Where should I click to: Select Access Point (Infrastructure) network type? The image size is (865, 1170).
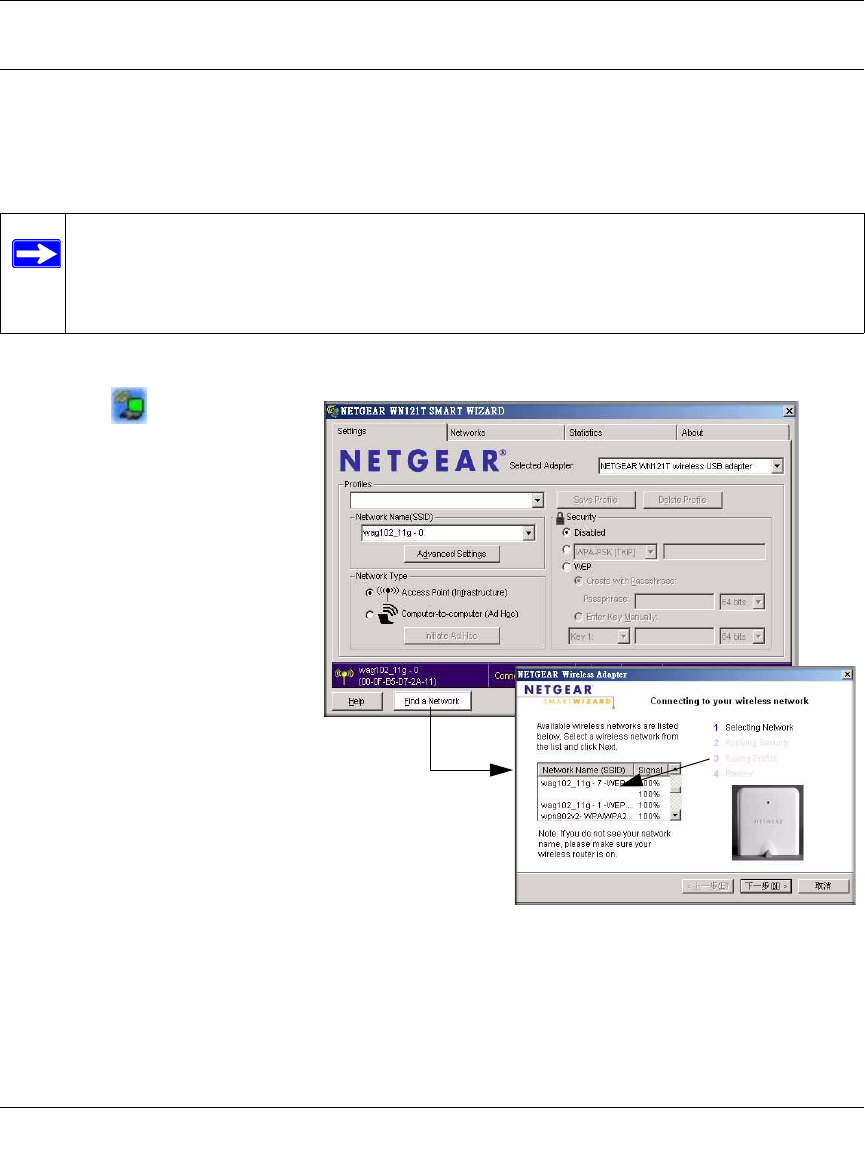[x=369, y=592]
